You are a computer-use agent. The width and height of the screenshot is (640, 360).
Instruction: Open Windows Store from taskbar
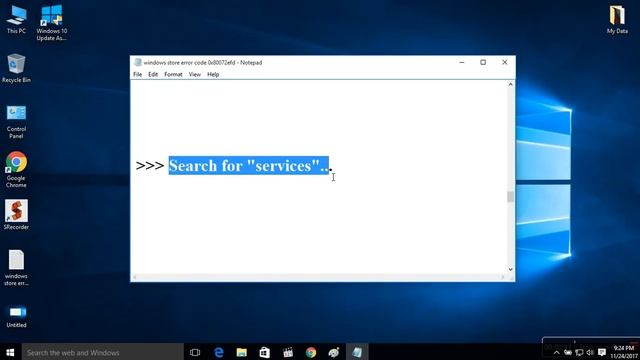pos(264,352)
